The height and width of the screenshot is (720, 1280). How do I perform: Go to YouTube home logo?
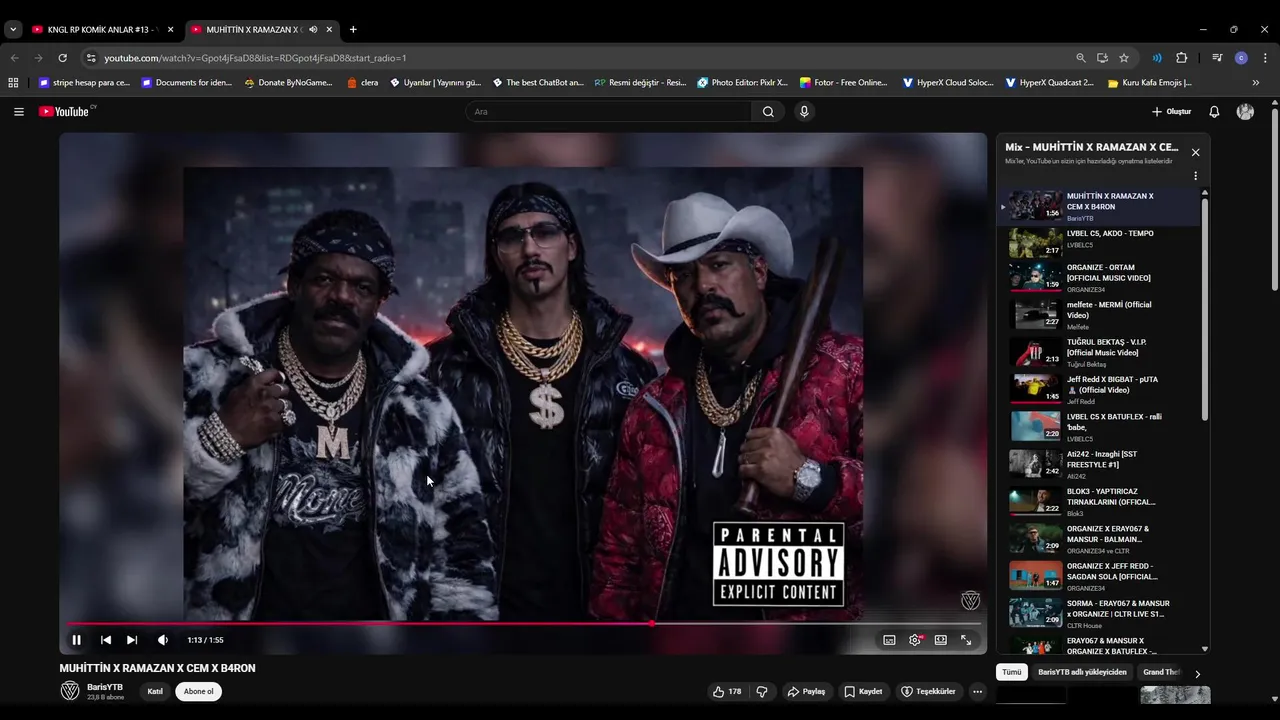tap(66, 112)
